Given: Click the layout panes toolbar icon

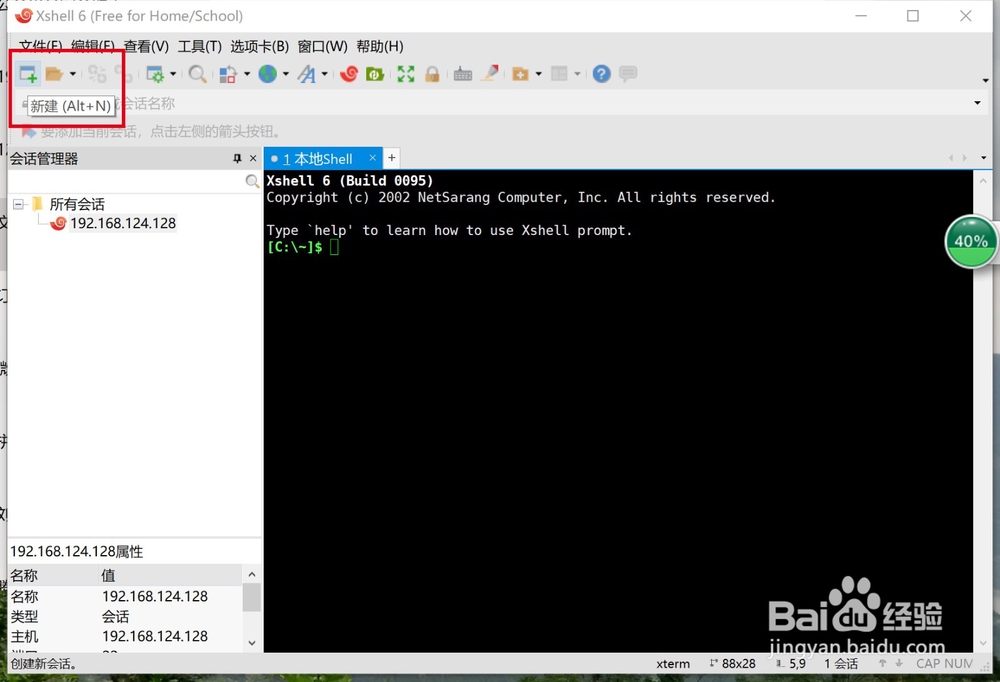Looking at the screenshot, I should 559,74.
